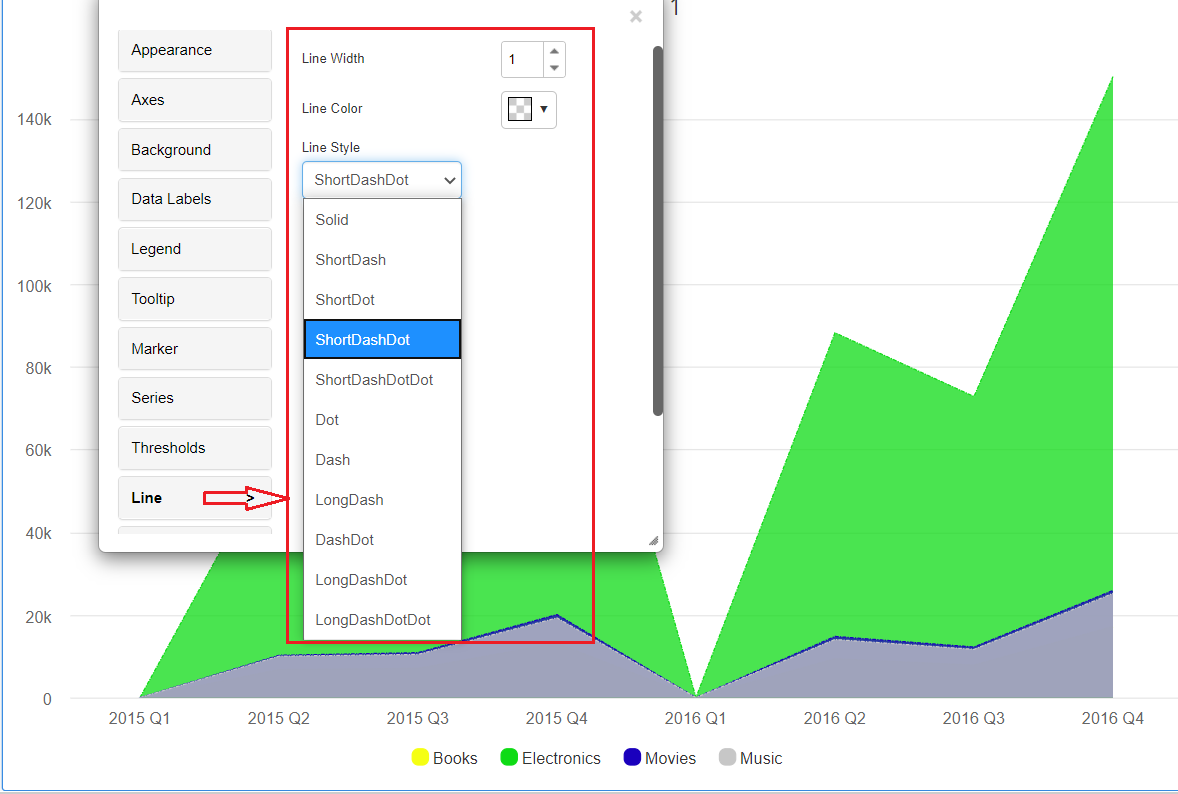Open the Appearance settings panel
Image resolution: width=1178 pixels, height=794 pixels.
pyautogui.click(x=194, y=50)
